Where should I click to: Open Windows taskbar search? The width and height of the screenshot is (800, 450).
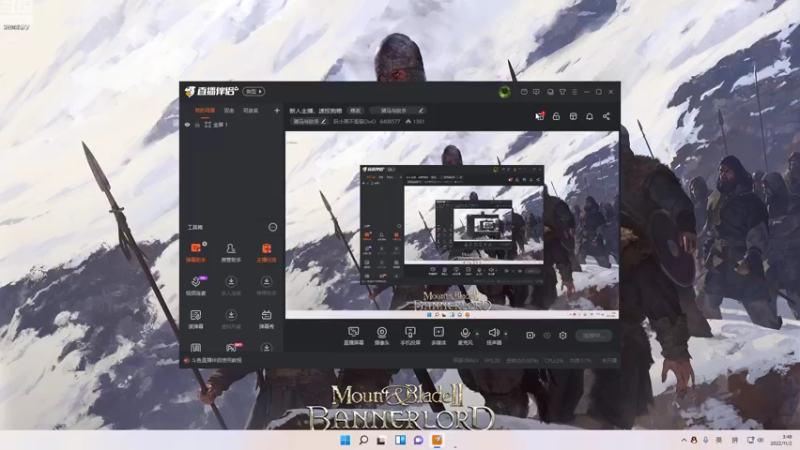coord(363,440)
